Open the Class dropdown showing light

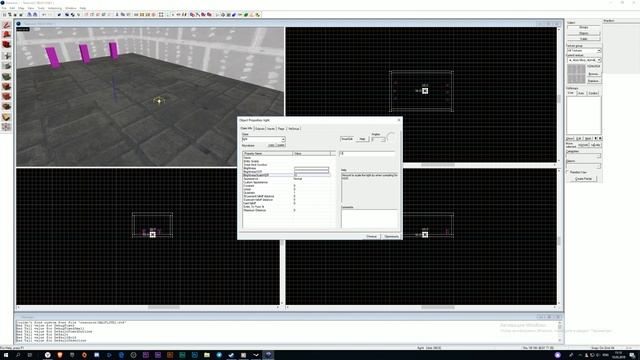(263, 140)
